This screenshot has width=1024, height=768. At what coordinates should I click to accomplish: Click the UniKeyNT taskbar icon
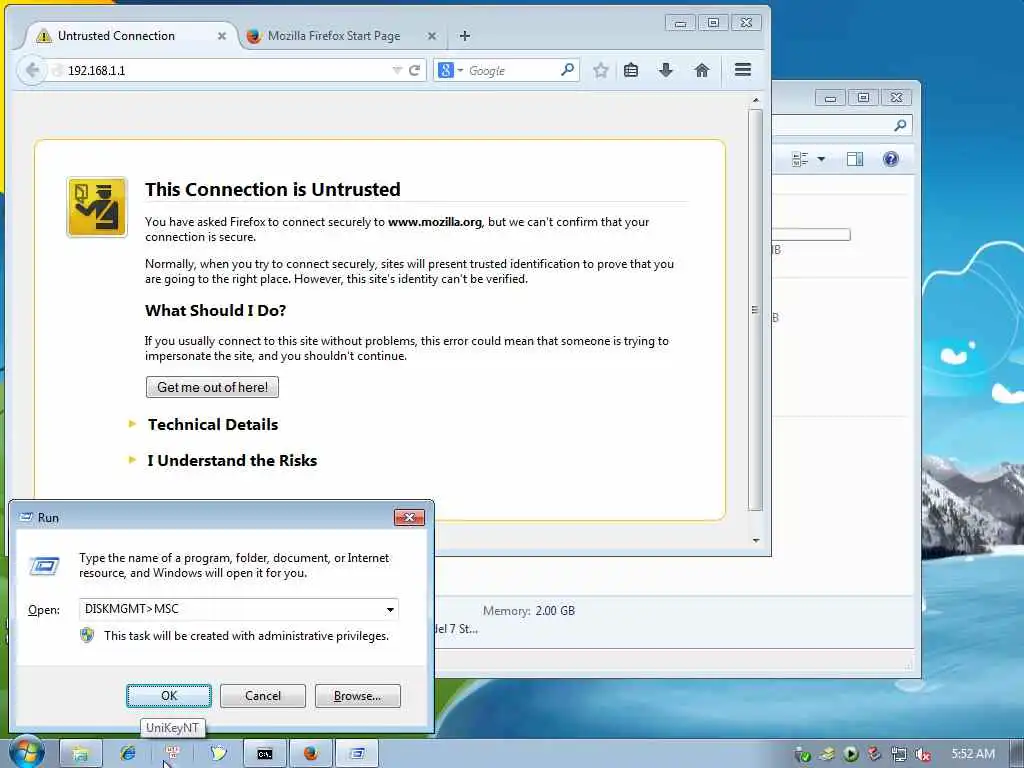173,754
